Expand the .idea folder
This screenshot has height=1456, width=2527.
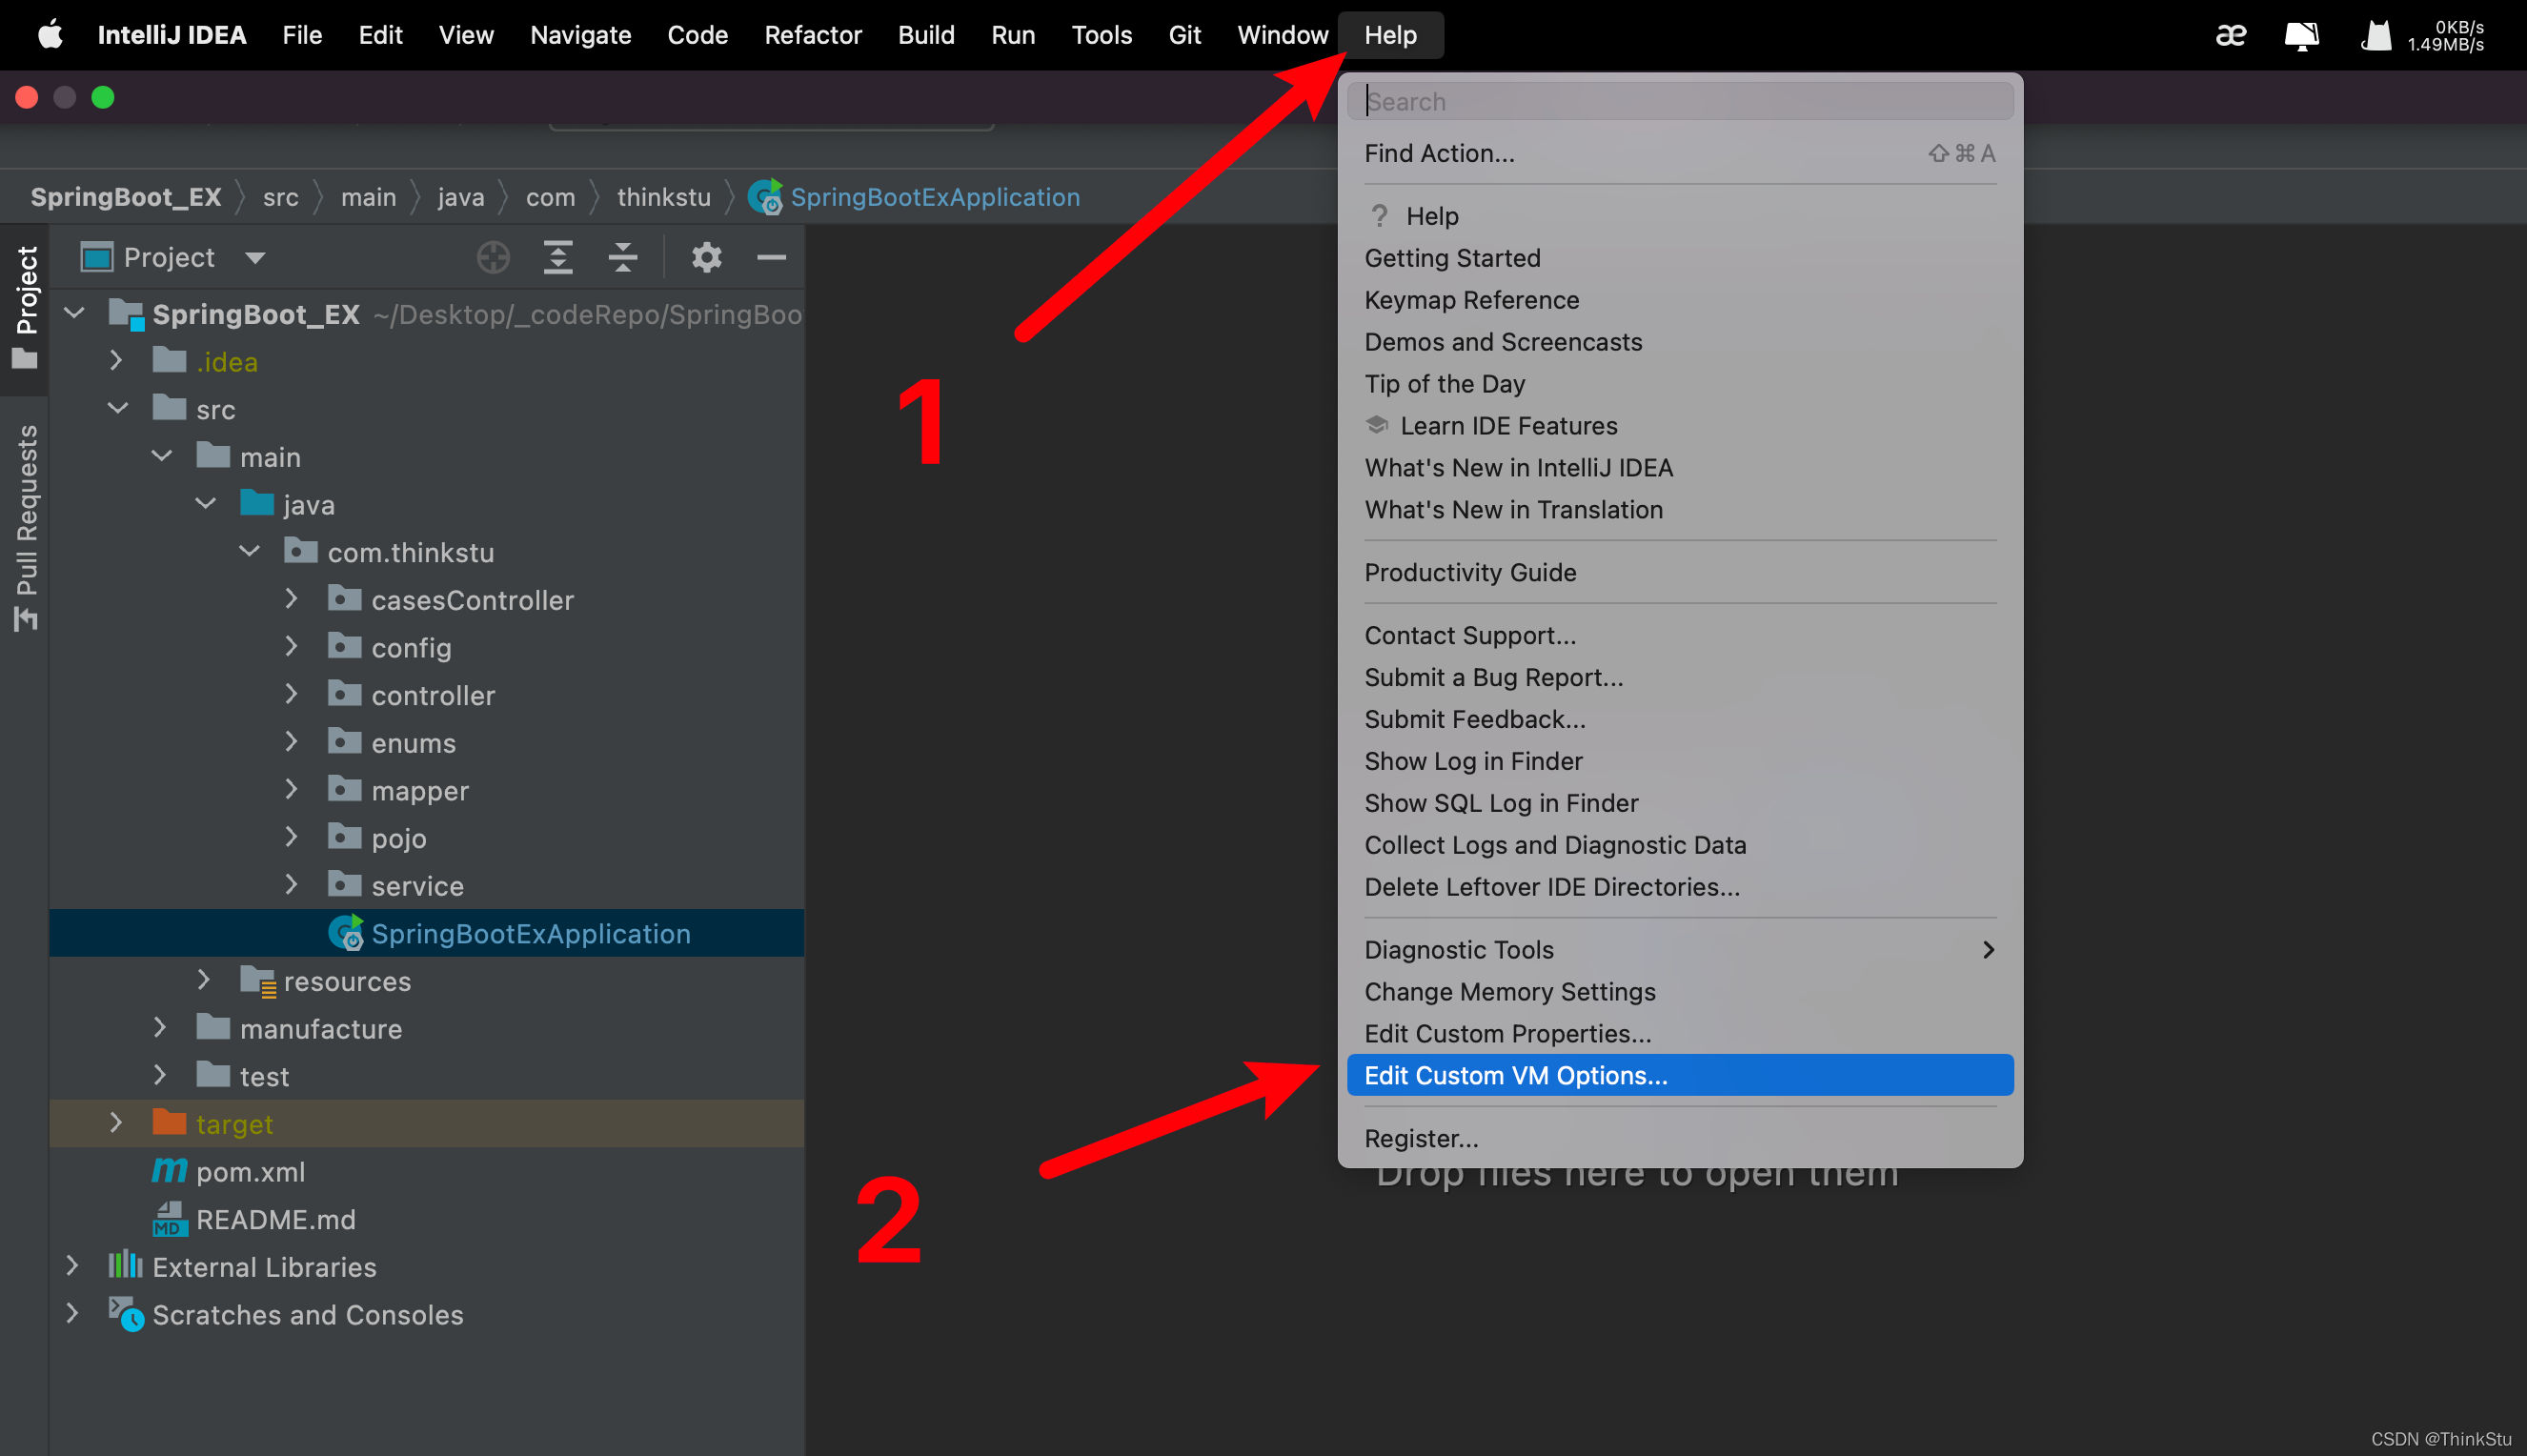click(116, 360)
